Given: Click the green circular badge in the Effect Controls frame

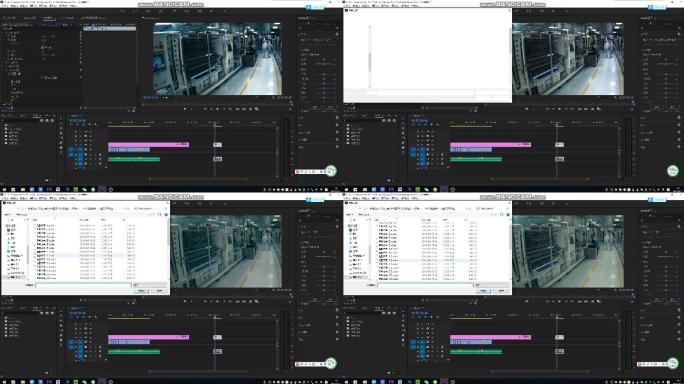Looking at the screenshot, I should tap(331, 171).
